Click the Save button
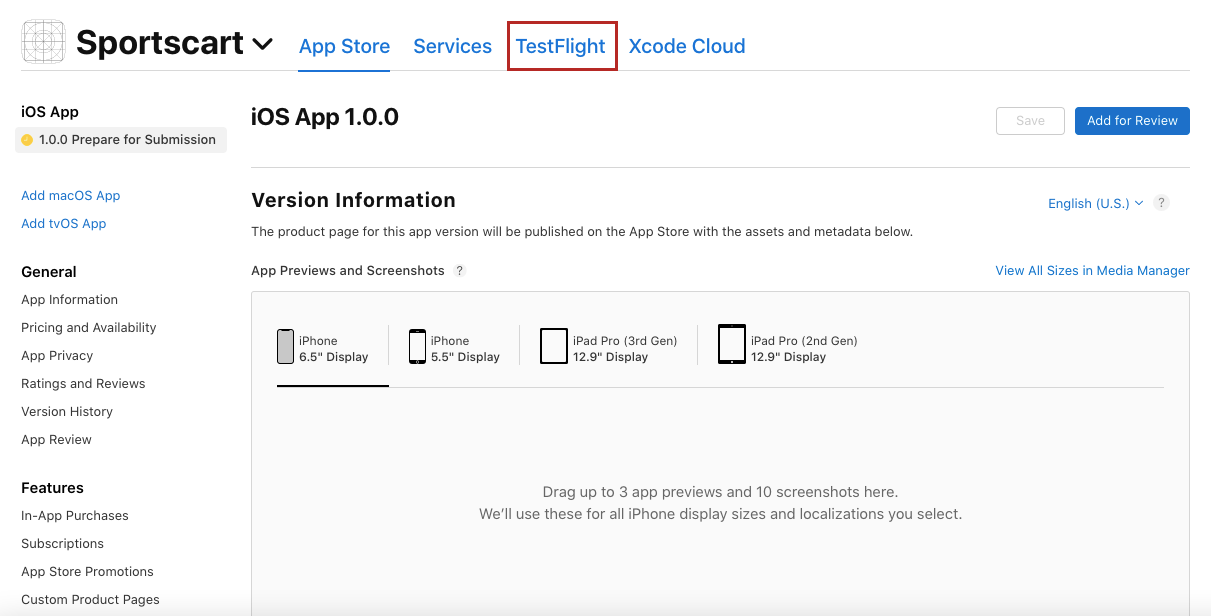This screenshot has height=616, width=1211. [x=1030, y=121]
